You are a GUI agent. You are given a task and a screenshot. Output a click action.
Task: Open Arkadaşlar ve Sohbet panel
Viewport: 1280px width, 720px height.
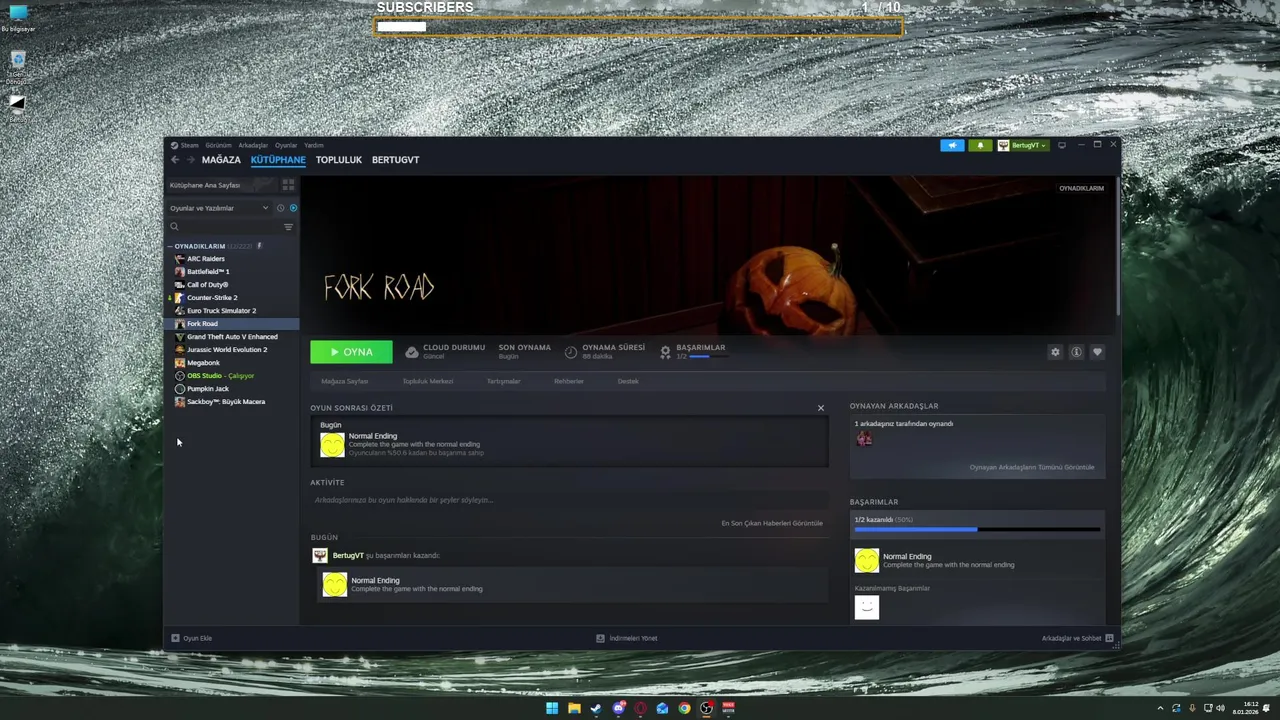coord(1077,638)
